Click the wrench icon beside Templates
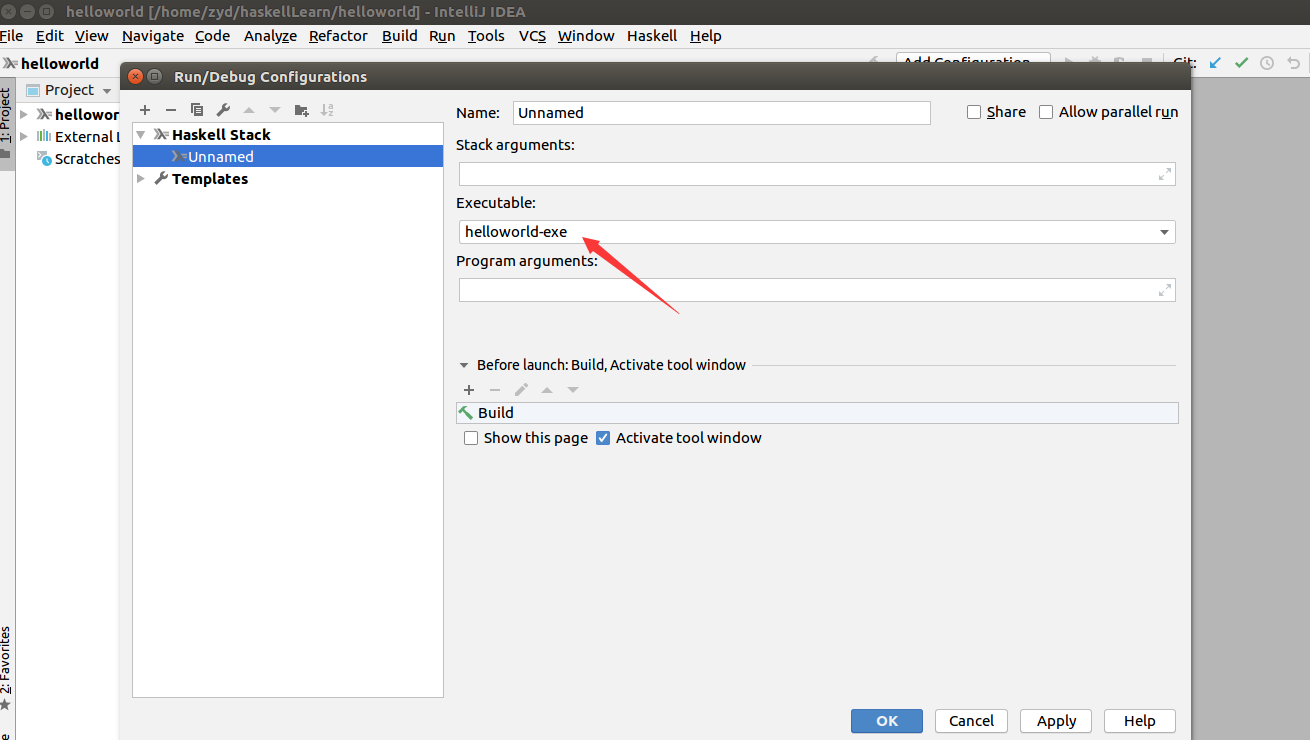This screenshot has width=1310, height=740. point(161,178)
